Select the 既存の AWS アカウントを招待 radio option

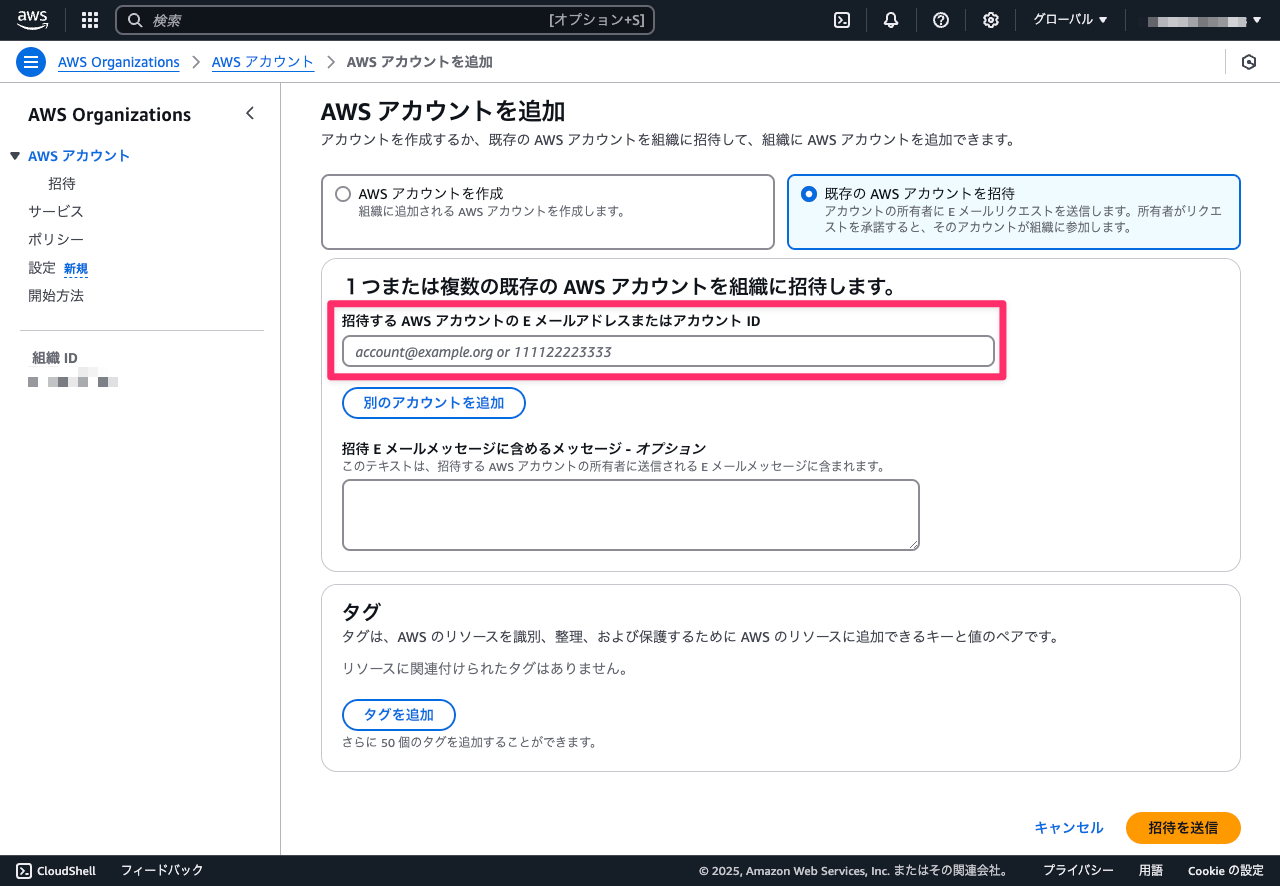pos(809,194)
